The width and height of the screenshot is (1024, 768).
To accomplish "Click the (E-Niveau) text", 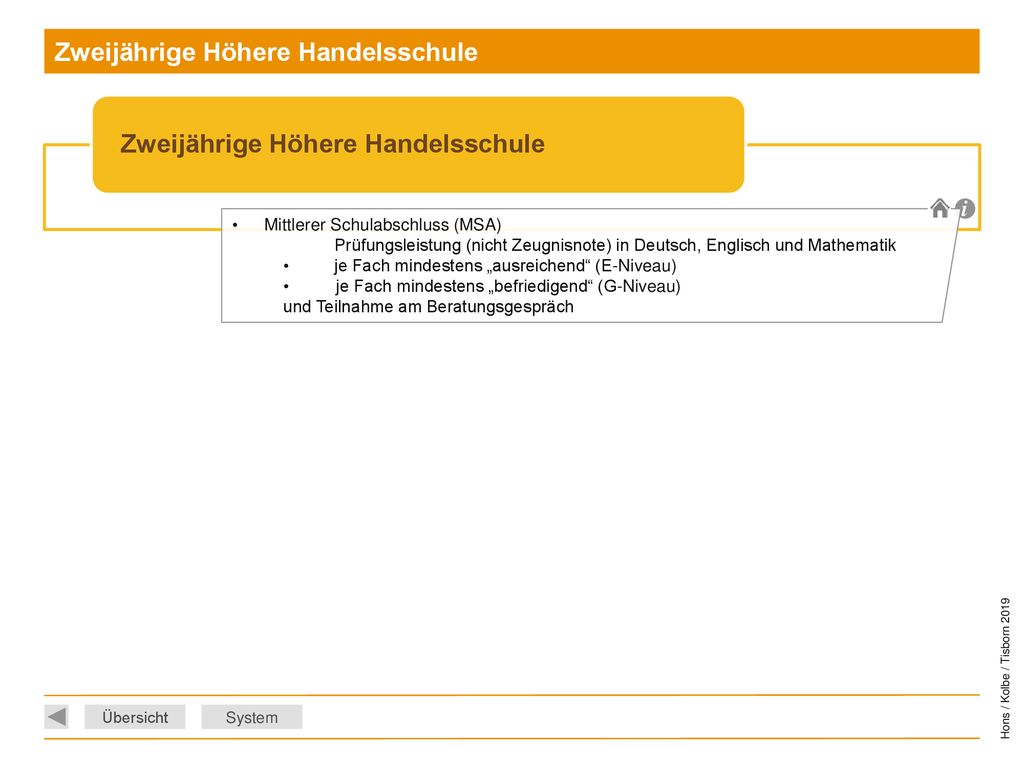I will [635, 266].
